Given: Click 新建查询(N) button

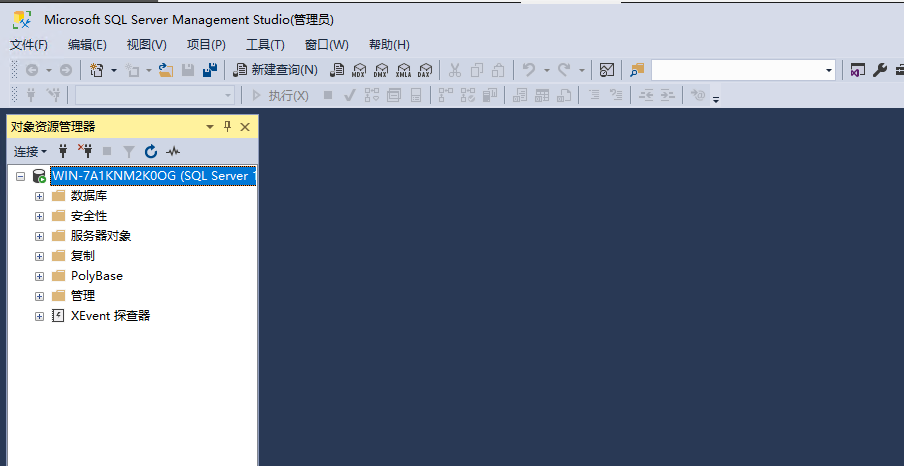Looking at the screenshot, I should pos(276,70).
